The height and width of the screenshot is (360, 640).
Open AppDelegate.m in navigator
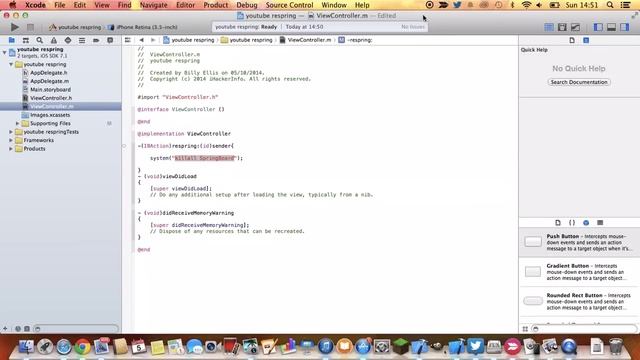point(49,81)
